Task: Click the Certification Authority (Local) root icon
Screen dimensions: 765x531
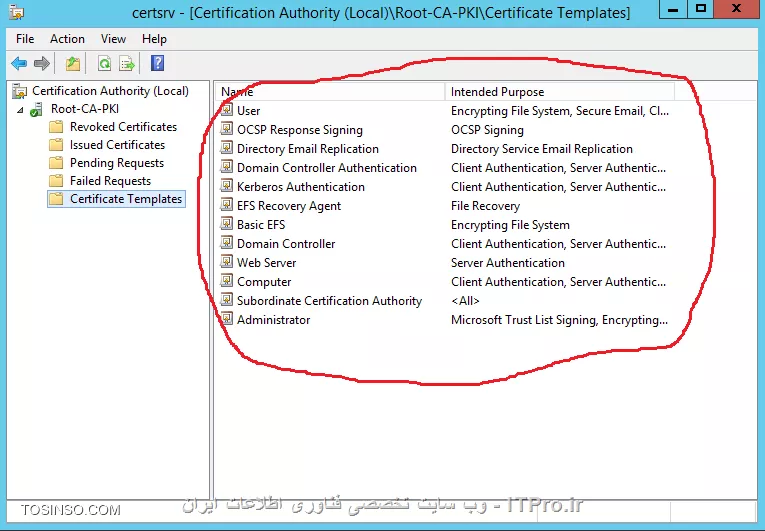Action: (20, 91)
